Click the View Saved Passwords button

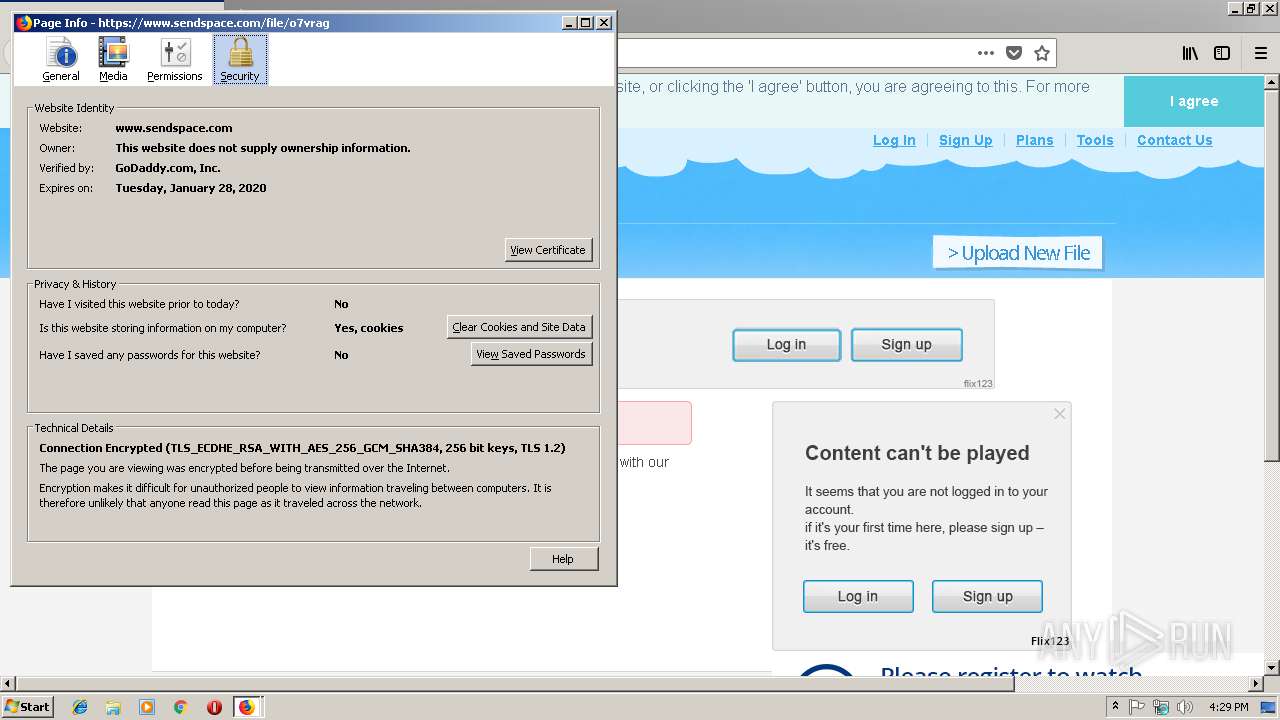click(x=531, y=354)
